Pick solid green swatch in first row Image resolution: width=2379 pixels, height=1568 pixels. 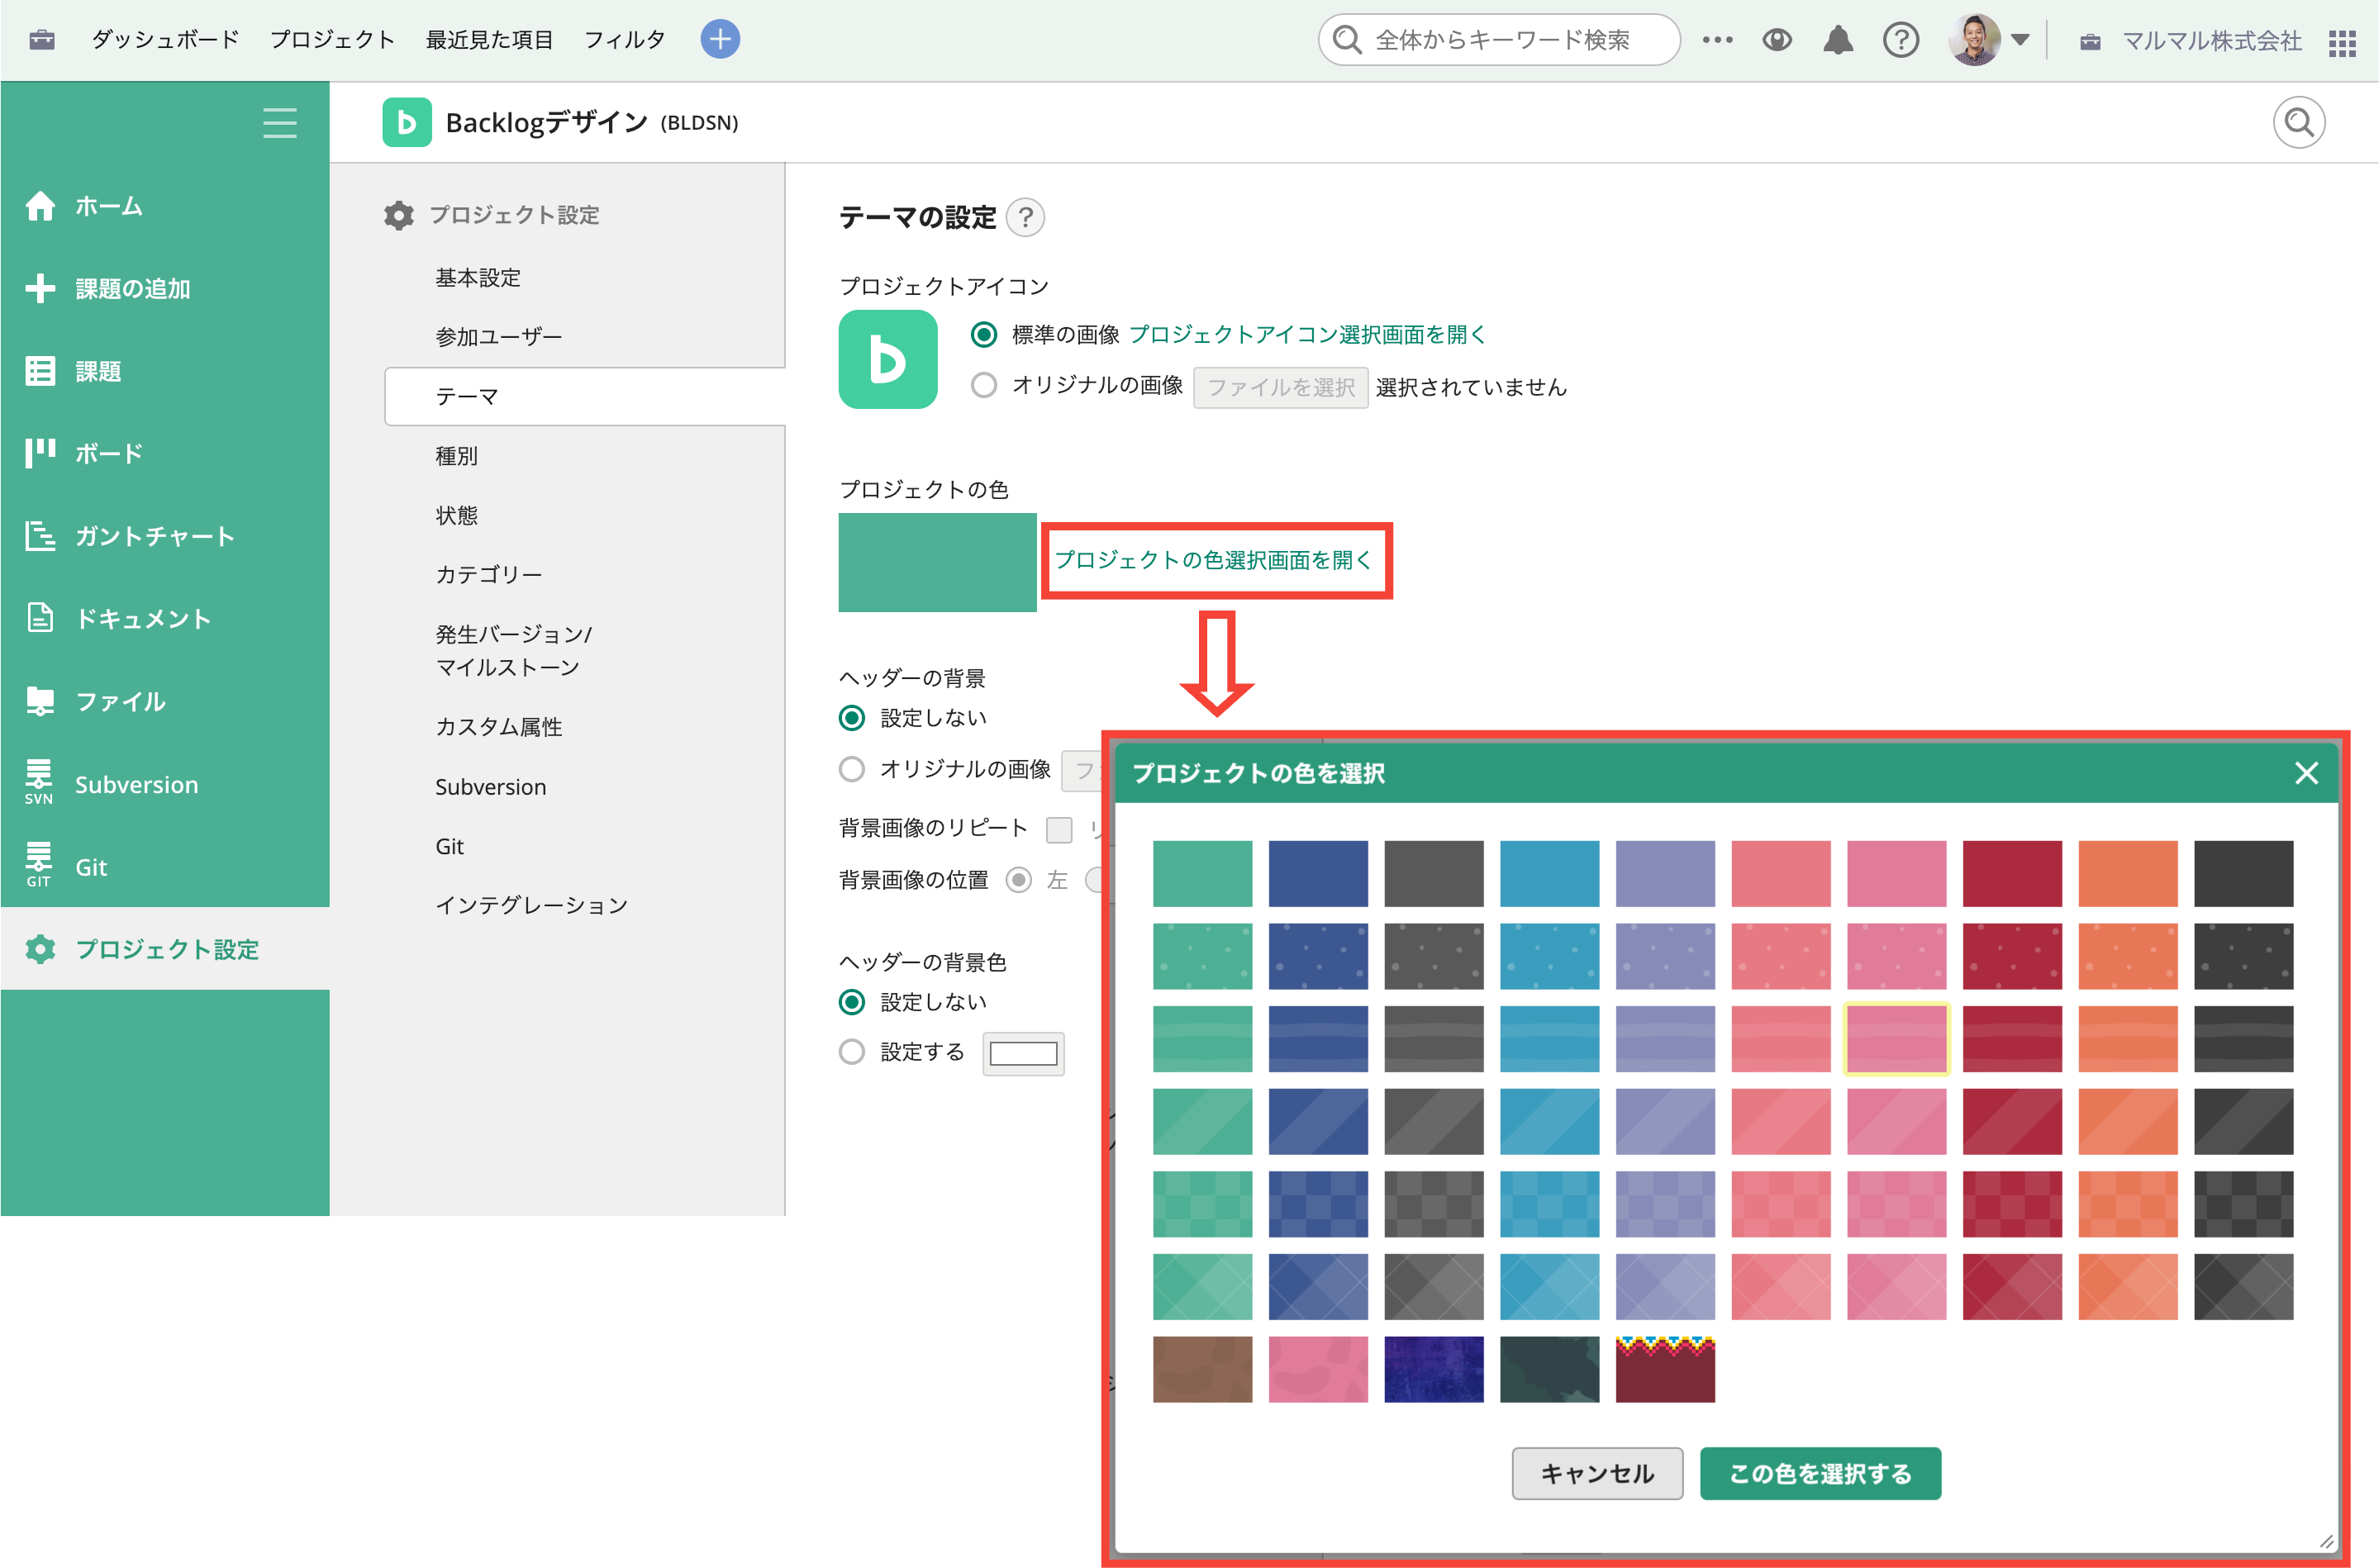[1202, 873]
